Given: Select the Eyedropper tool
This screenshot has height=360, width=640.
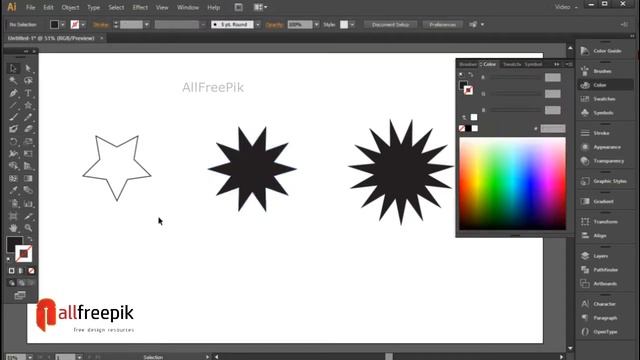Looking at the screenshot, I should (13, 190).
